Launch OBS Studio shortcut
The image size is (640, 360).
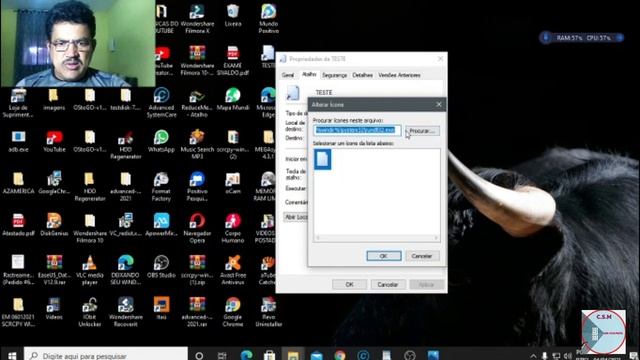(x=162, y=267)
